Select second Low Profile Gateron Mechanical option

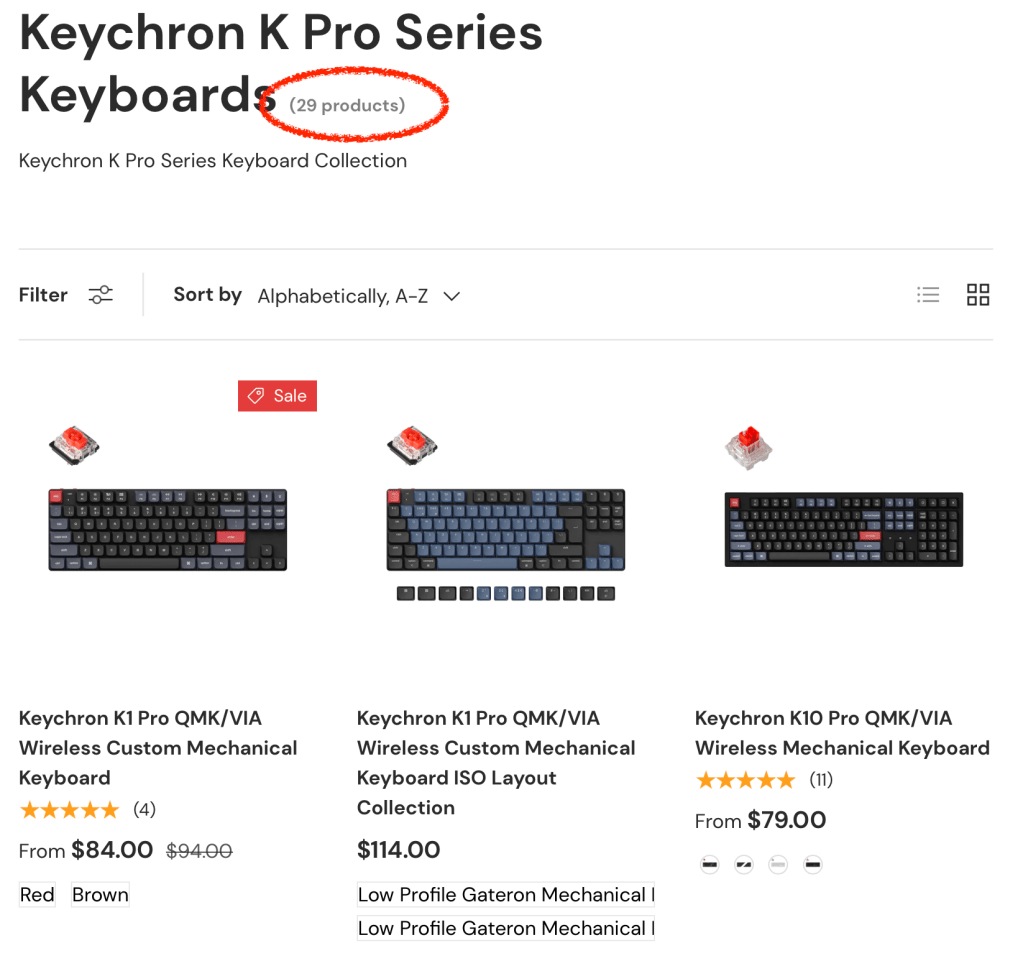click(x=505, y=929)
